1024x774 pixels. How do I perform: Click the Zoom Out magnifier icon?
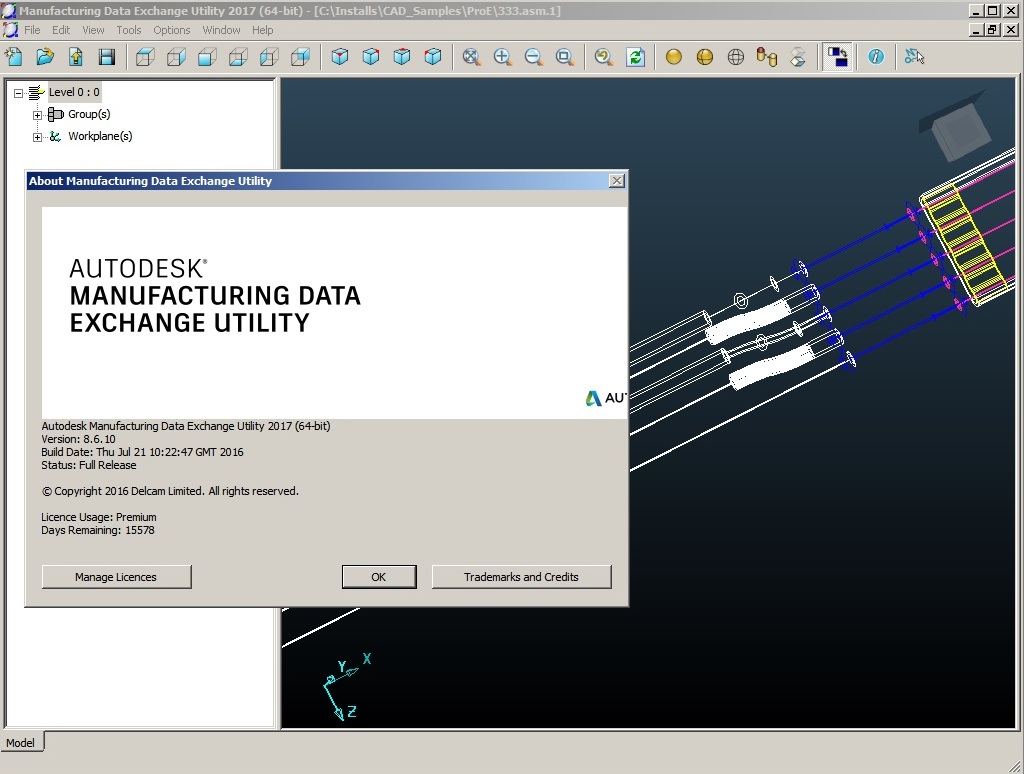533,57
